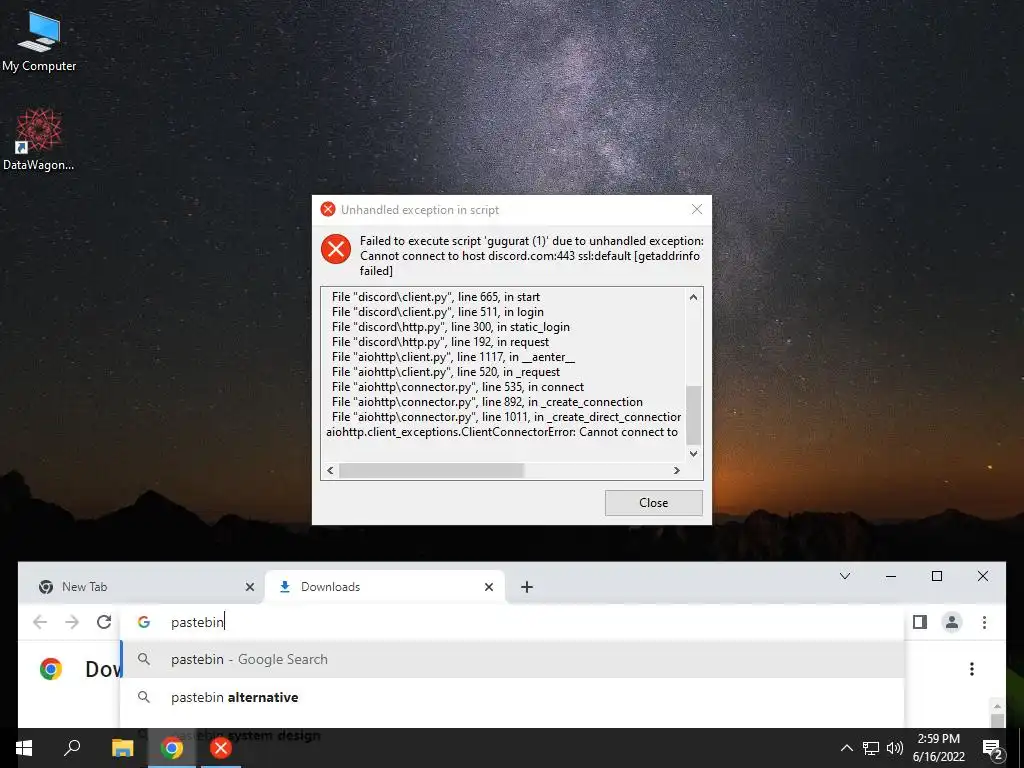This screenshot has width=1024, height=768.
Task: Show hidden system tray icons
Action: [846, 748]
